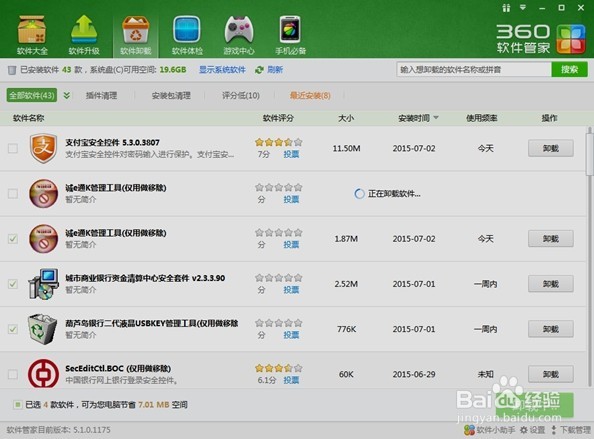
Task: Click the version text 5.1.0.1175
Action: [x=92, y=430]
